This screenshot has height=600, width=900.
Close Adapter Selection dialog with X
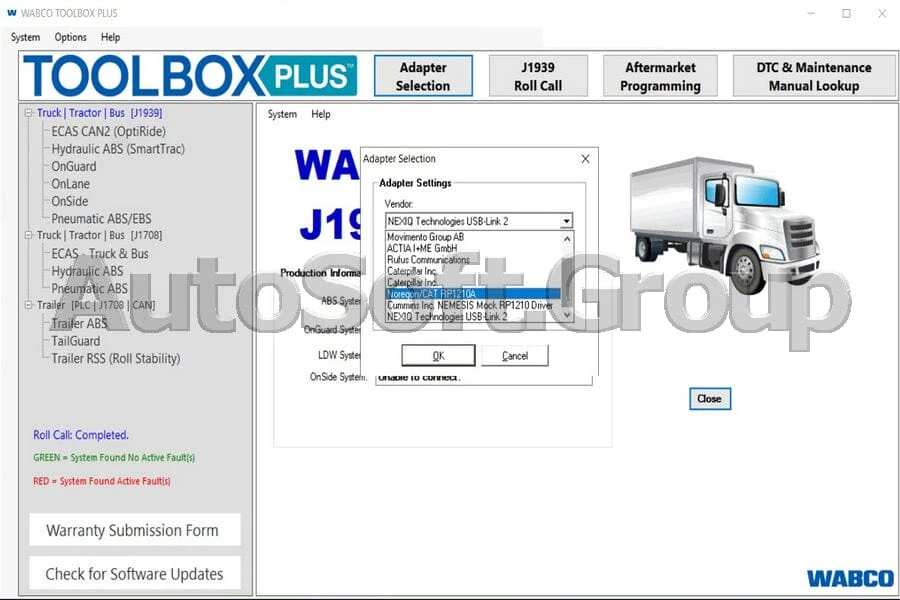(x=585, y=158)
